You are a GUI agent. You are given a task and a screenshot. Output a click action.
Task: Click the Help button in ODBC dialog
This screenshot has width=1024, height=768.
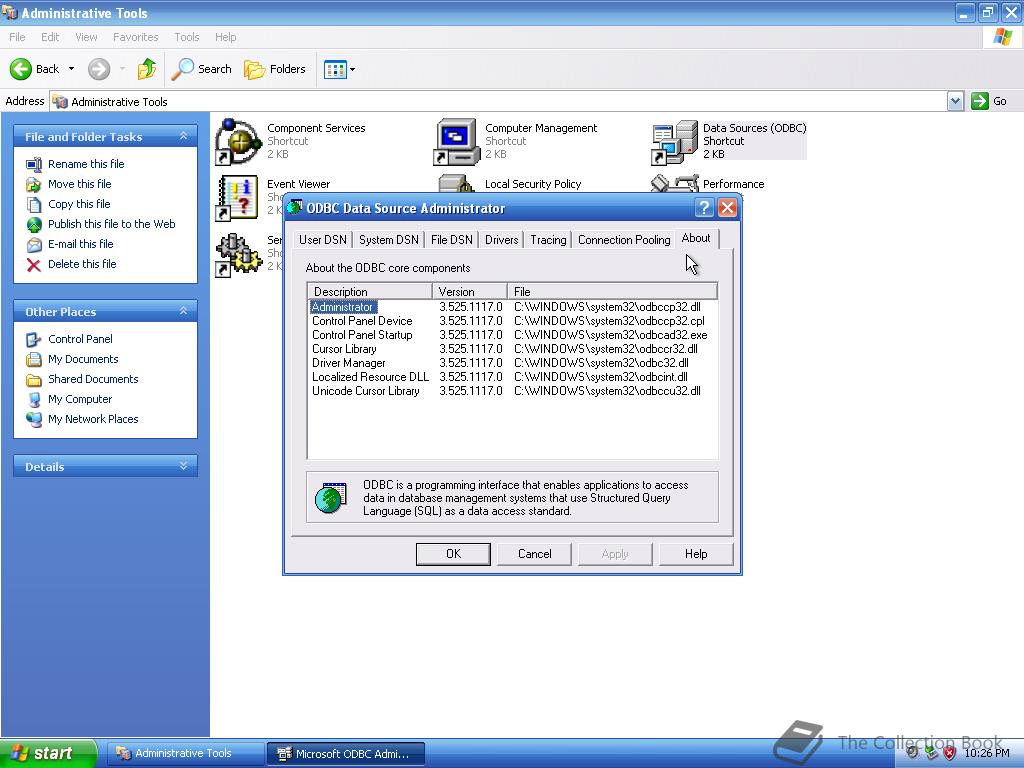click(x=696, y=554)
